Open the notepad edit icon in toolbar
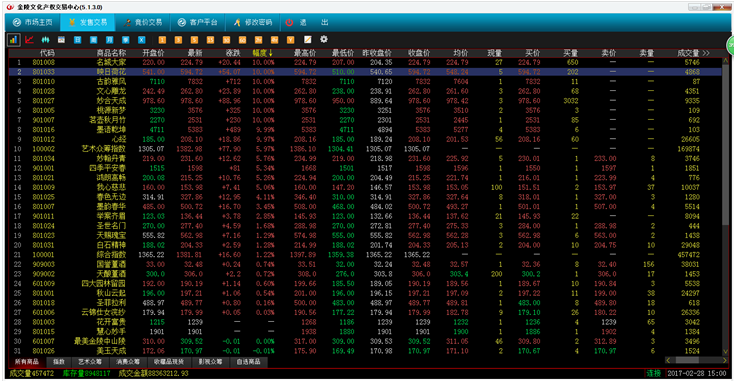 308,40
